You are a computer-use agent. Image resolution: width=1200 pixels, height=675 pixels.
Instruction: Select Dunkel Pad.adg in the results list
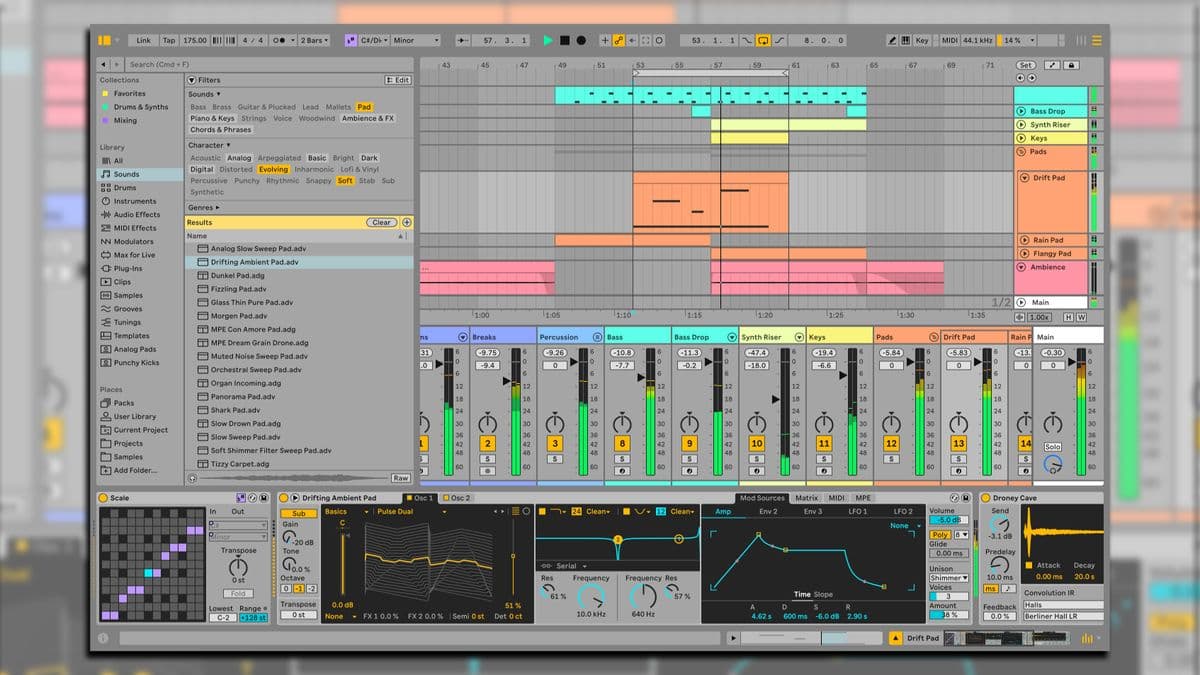(x=237, y=275)
